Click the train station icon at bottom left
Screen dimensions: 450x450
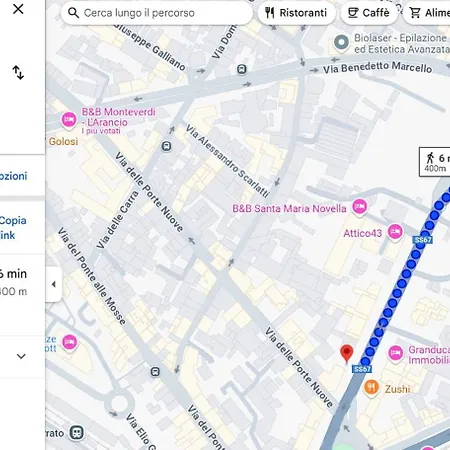click(x=77, y=433)
